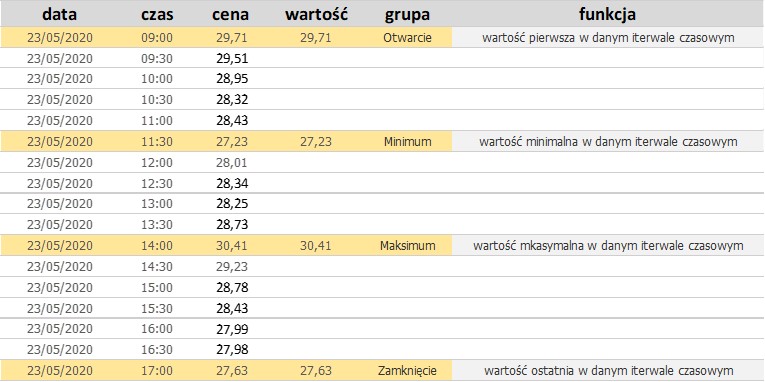The width and height of the screenshot is (765, 382).
Task: Click the 'wartość' column header
Action: pos(316,15)
